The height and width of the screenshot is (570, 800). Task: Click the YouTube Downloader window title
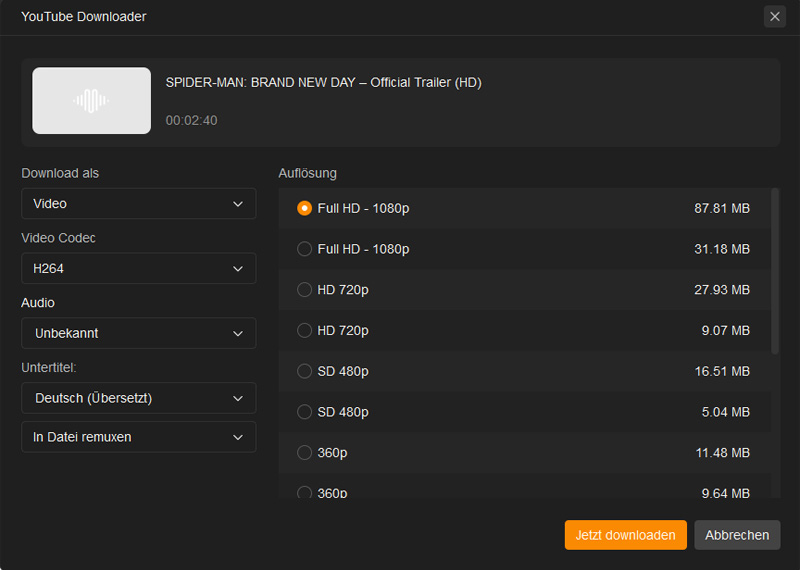[84, 17]
